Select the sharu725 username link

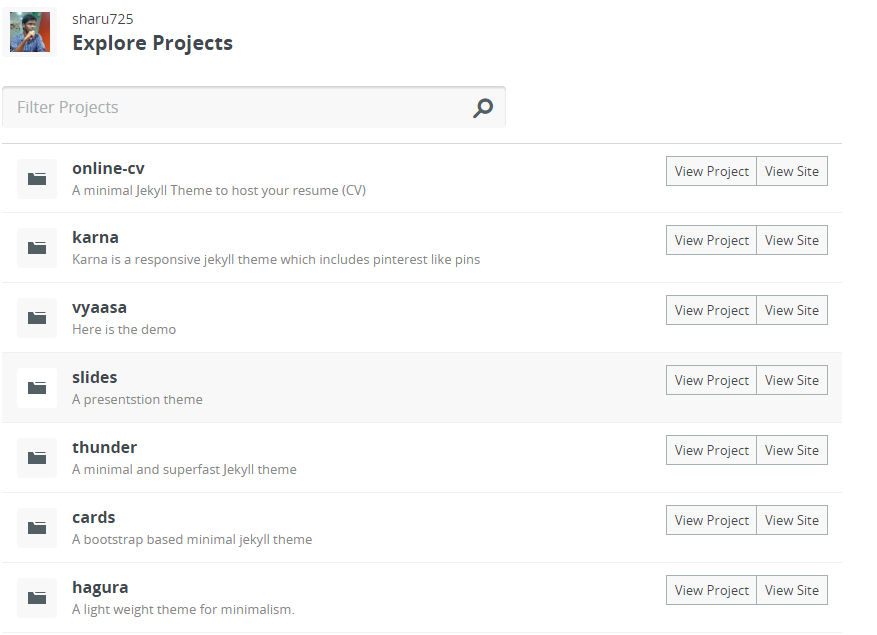(x=103, y=19)
